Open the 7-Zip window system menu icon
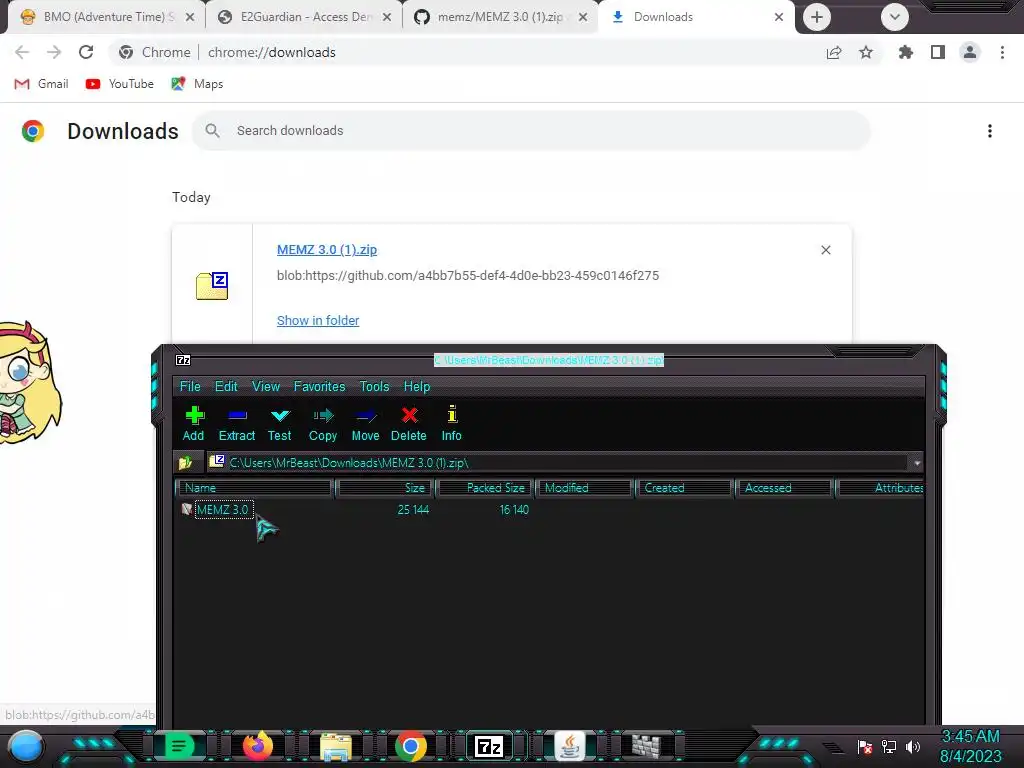Image resolution: width=1024 pixels, height=768 pixels. click(x=183, y=360)
